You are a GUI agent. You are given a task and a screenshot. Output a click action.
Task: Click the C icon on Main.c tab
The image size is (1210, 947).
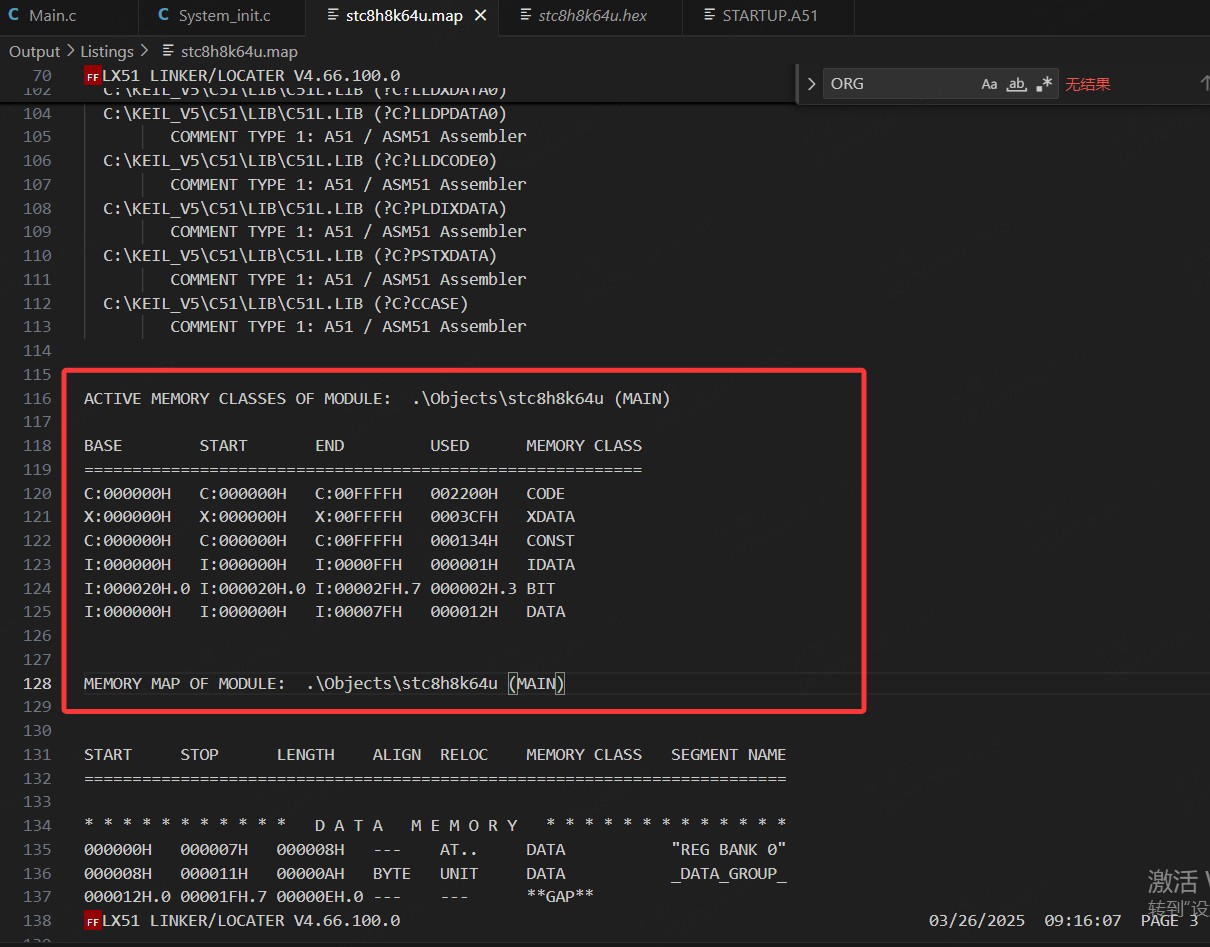[14, 16]
